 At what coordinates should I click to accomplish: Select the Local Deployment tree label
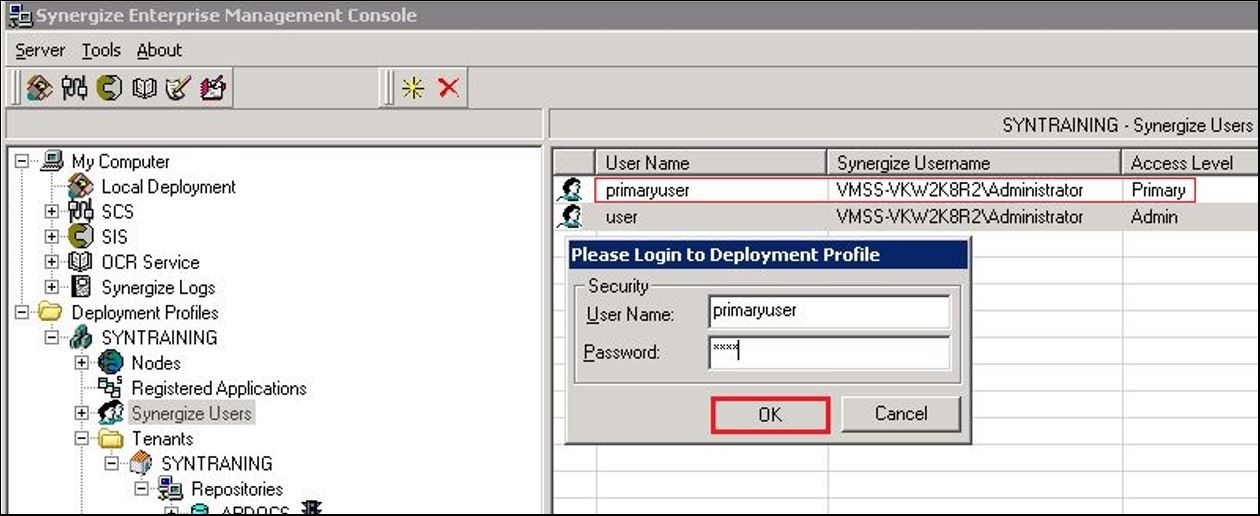(x=168, y=186)
